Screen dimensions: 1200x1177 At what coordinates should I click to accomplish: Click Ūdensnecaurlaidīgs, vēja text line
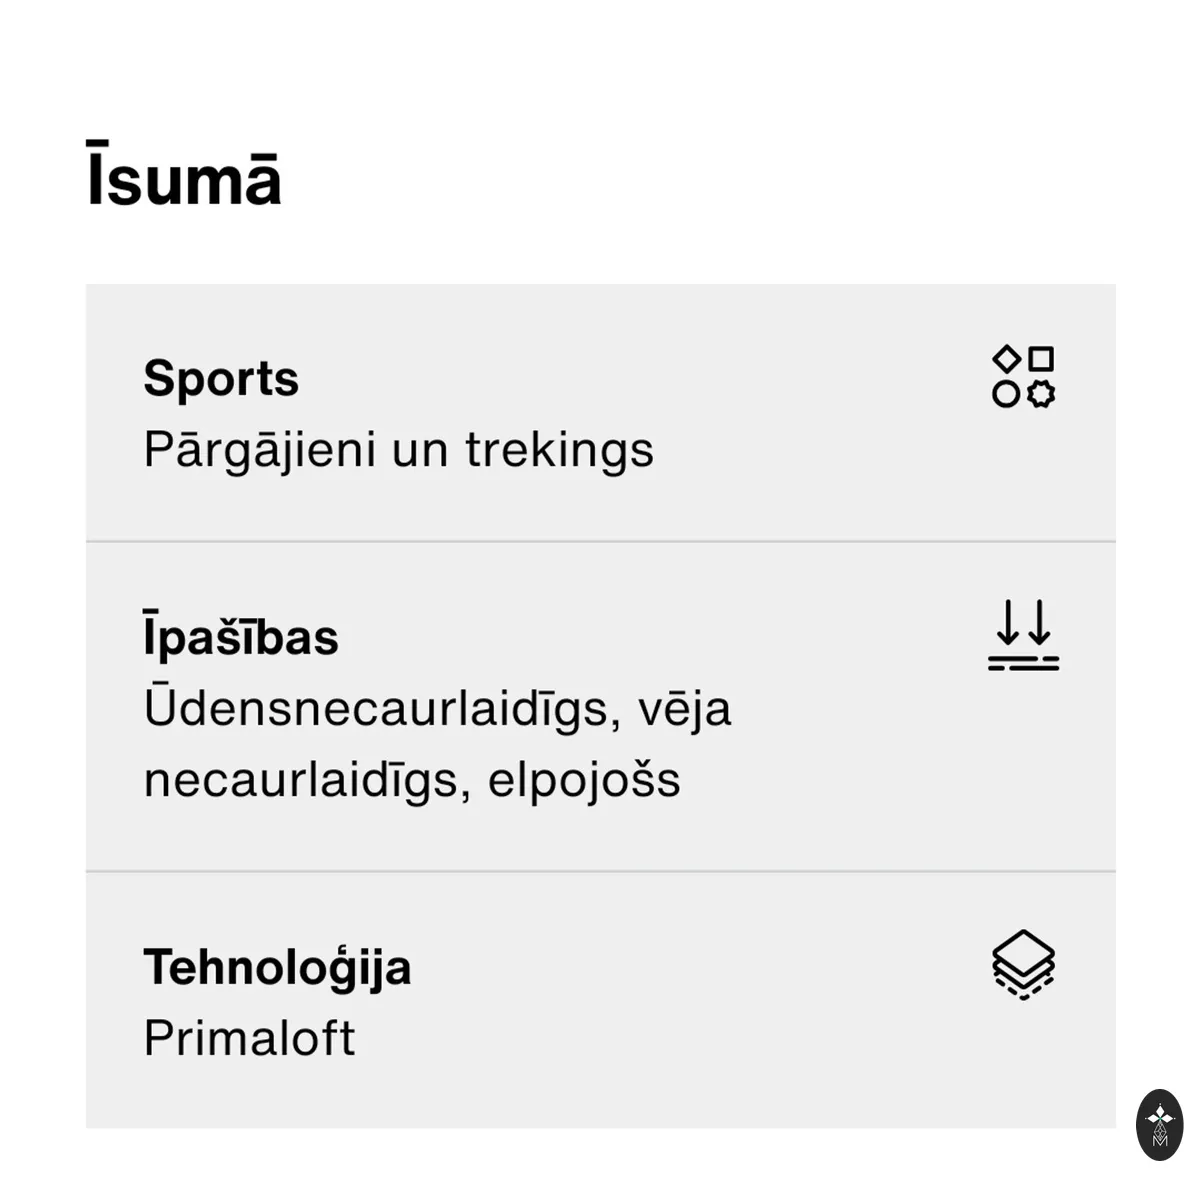[437, 708]
